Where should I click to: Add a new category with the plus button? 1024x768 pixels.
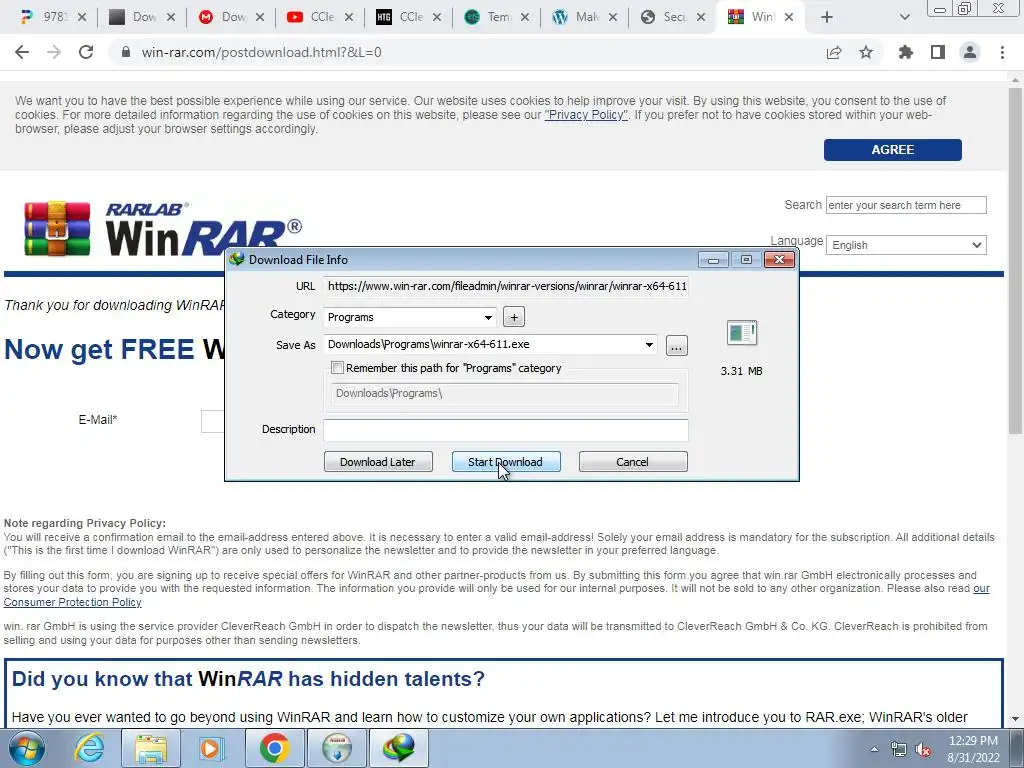coord(514,317)
